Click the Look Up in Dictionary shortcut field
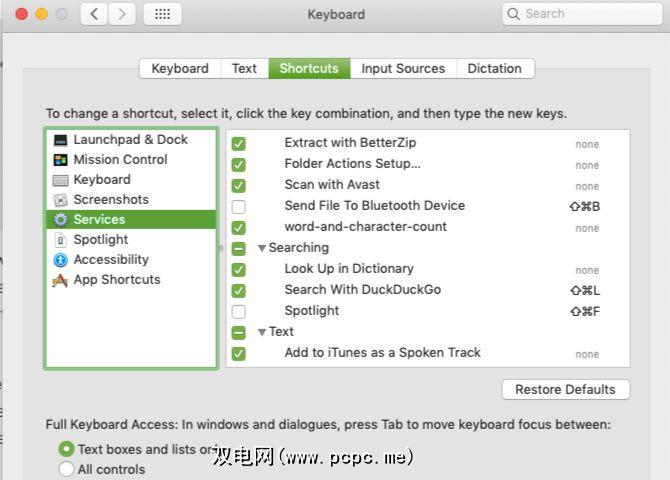 click(x=587, y=270)
